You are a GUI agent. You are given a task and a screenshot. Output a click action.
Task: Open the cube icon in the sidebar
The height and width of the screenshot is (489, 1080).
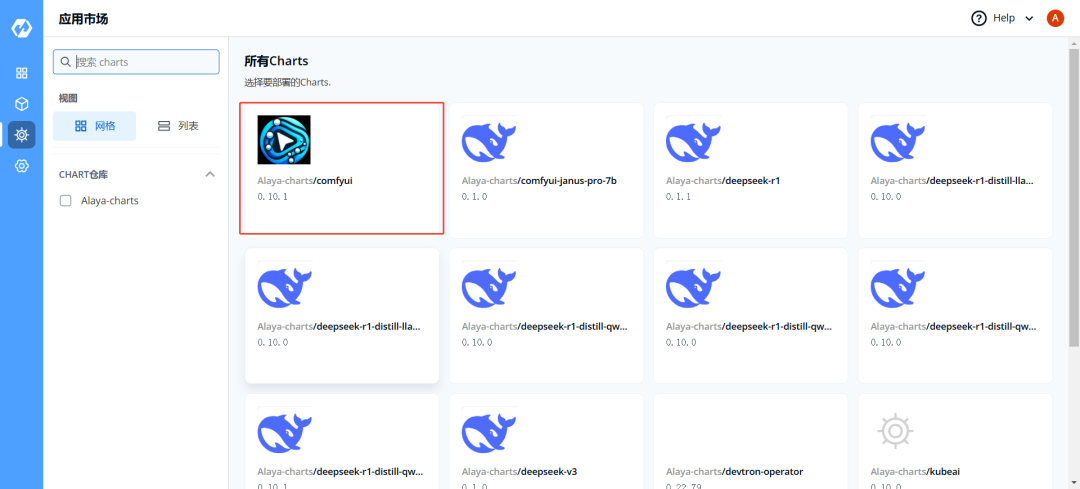tap(21, 104)
